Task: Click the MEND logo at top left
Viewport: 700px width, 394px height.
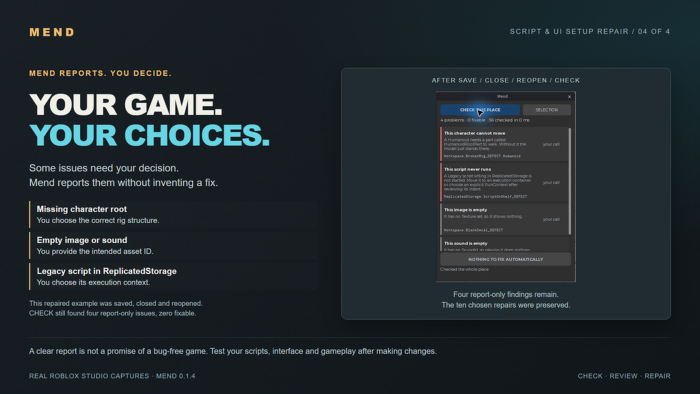Action: pyautogui.click(x=52, y=32)
